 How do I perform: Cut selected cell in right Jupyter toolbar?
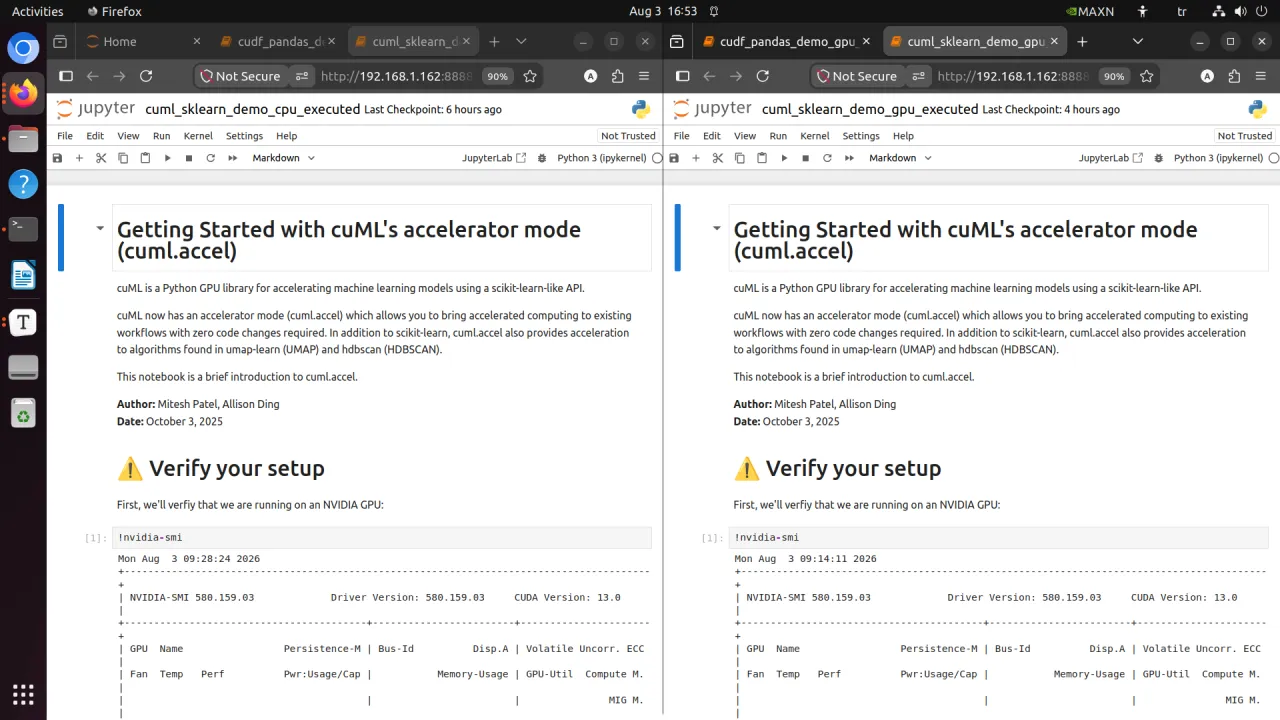point(718,158)
